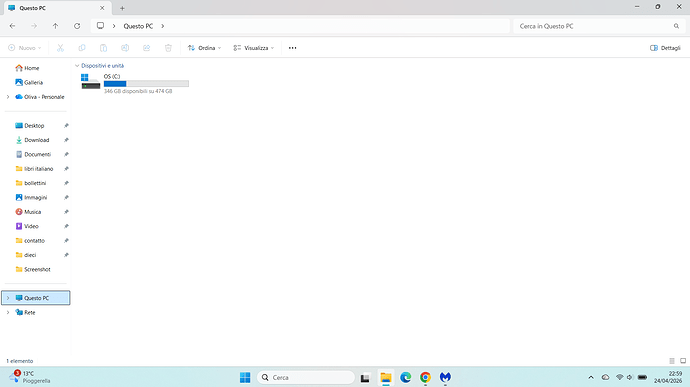Click the taskbar Cerca search box
The image size is (690, 387).
click(x=306, y=377)
